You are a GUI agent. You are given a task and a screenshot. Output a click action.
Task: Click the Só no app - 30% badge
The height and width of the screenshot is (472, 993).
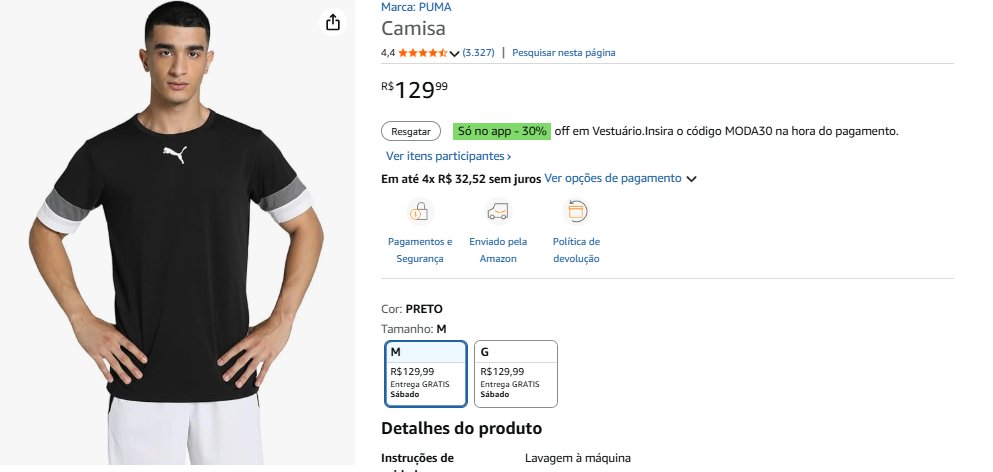point(501,131)
